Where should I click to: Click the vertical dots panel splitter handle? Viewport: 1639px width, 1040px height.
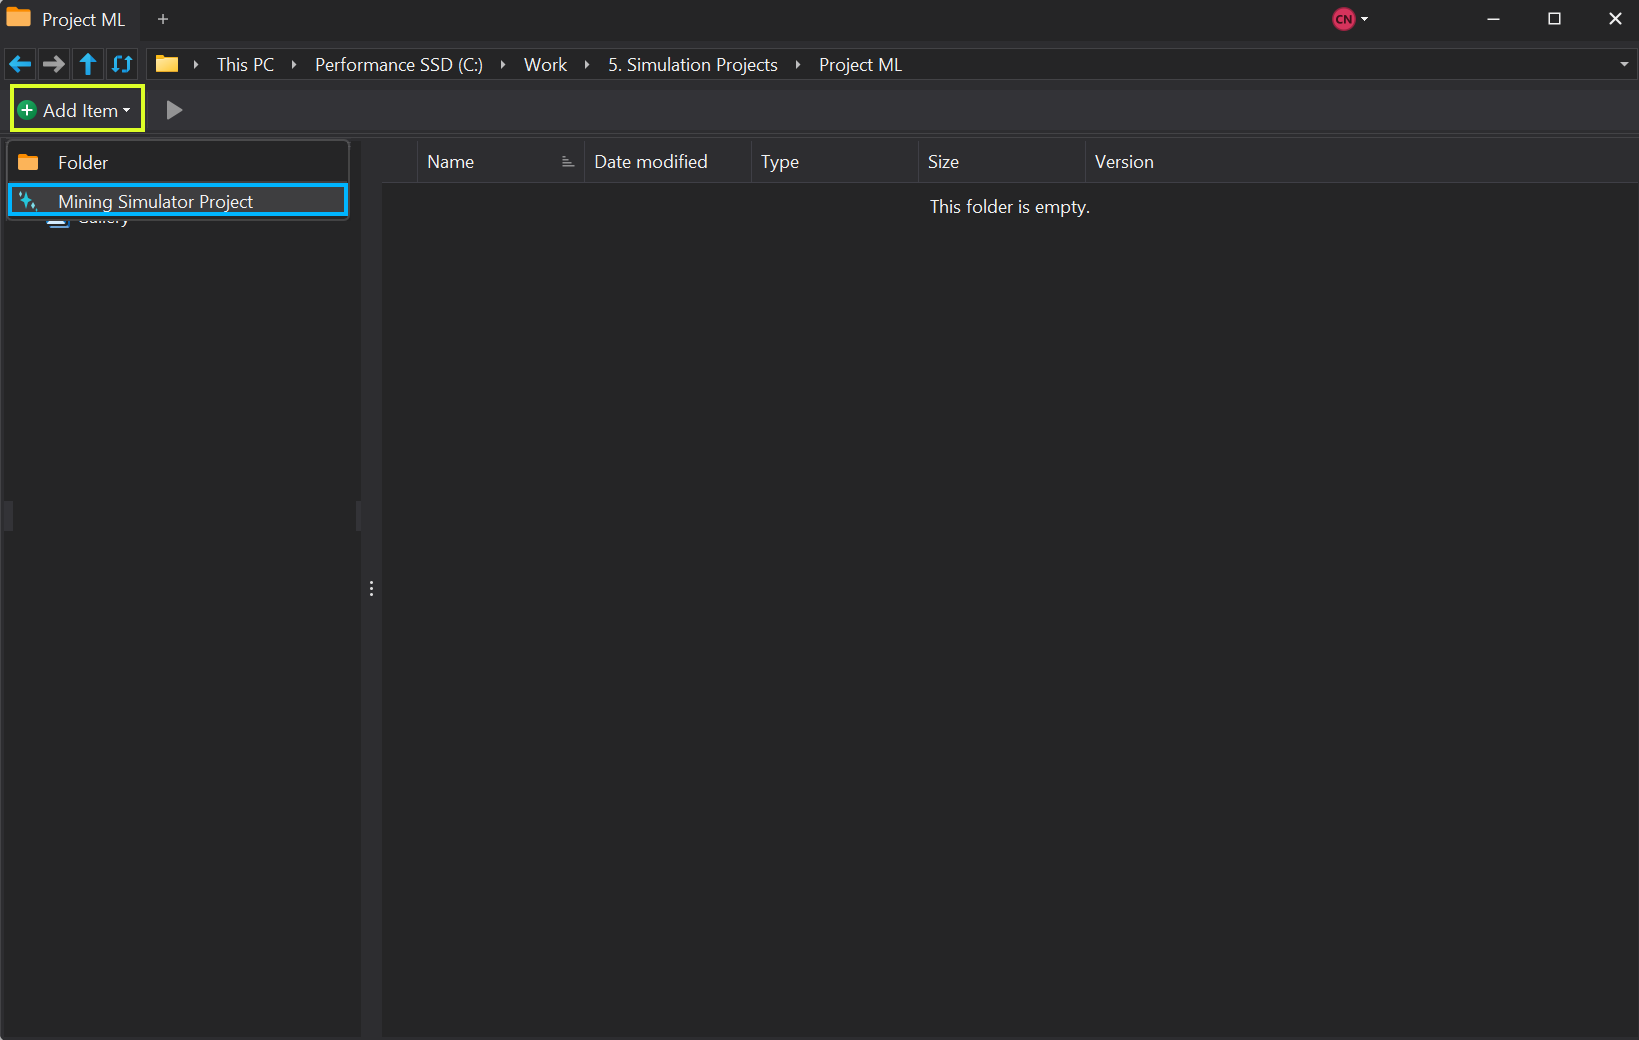(371, 589)
